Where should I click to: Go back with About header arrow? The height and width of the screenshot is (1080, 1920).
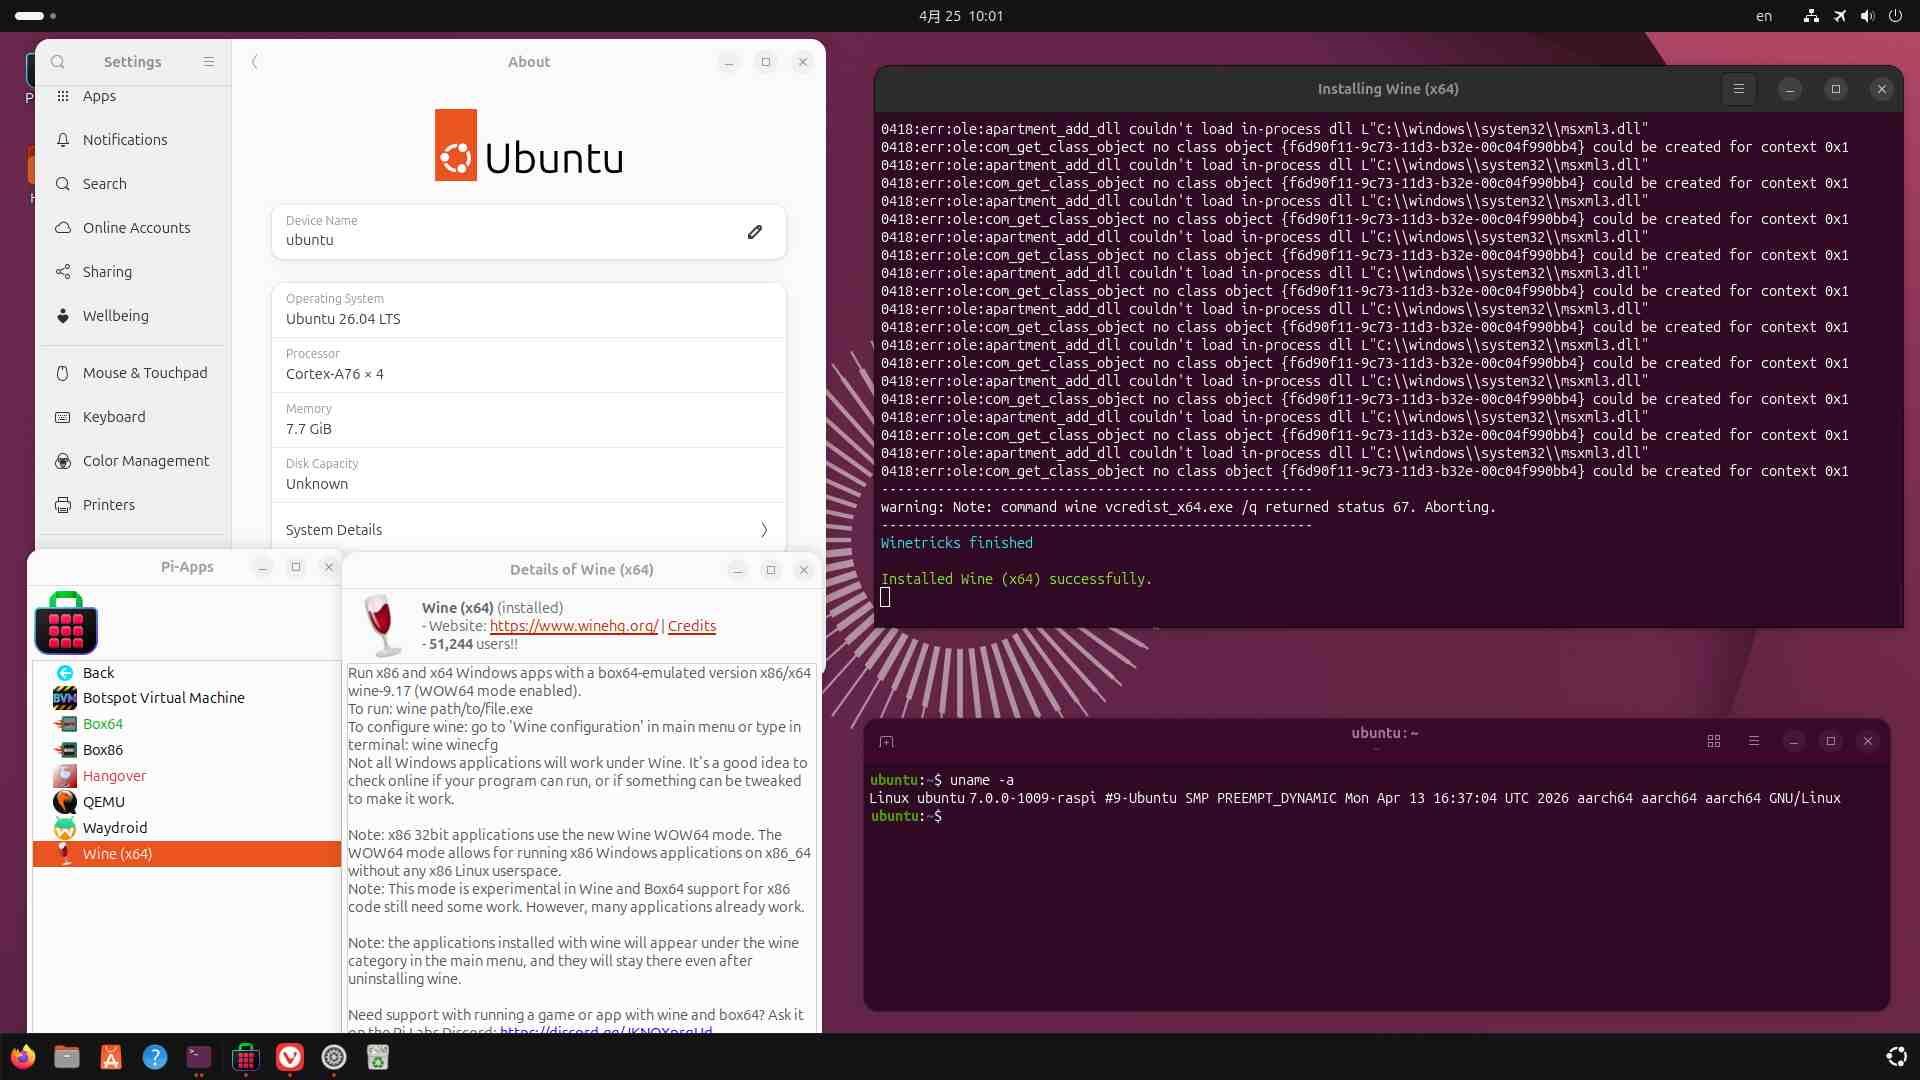click(x=255, y=62)
